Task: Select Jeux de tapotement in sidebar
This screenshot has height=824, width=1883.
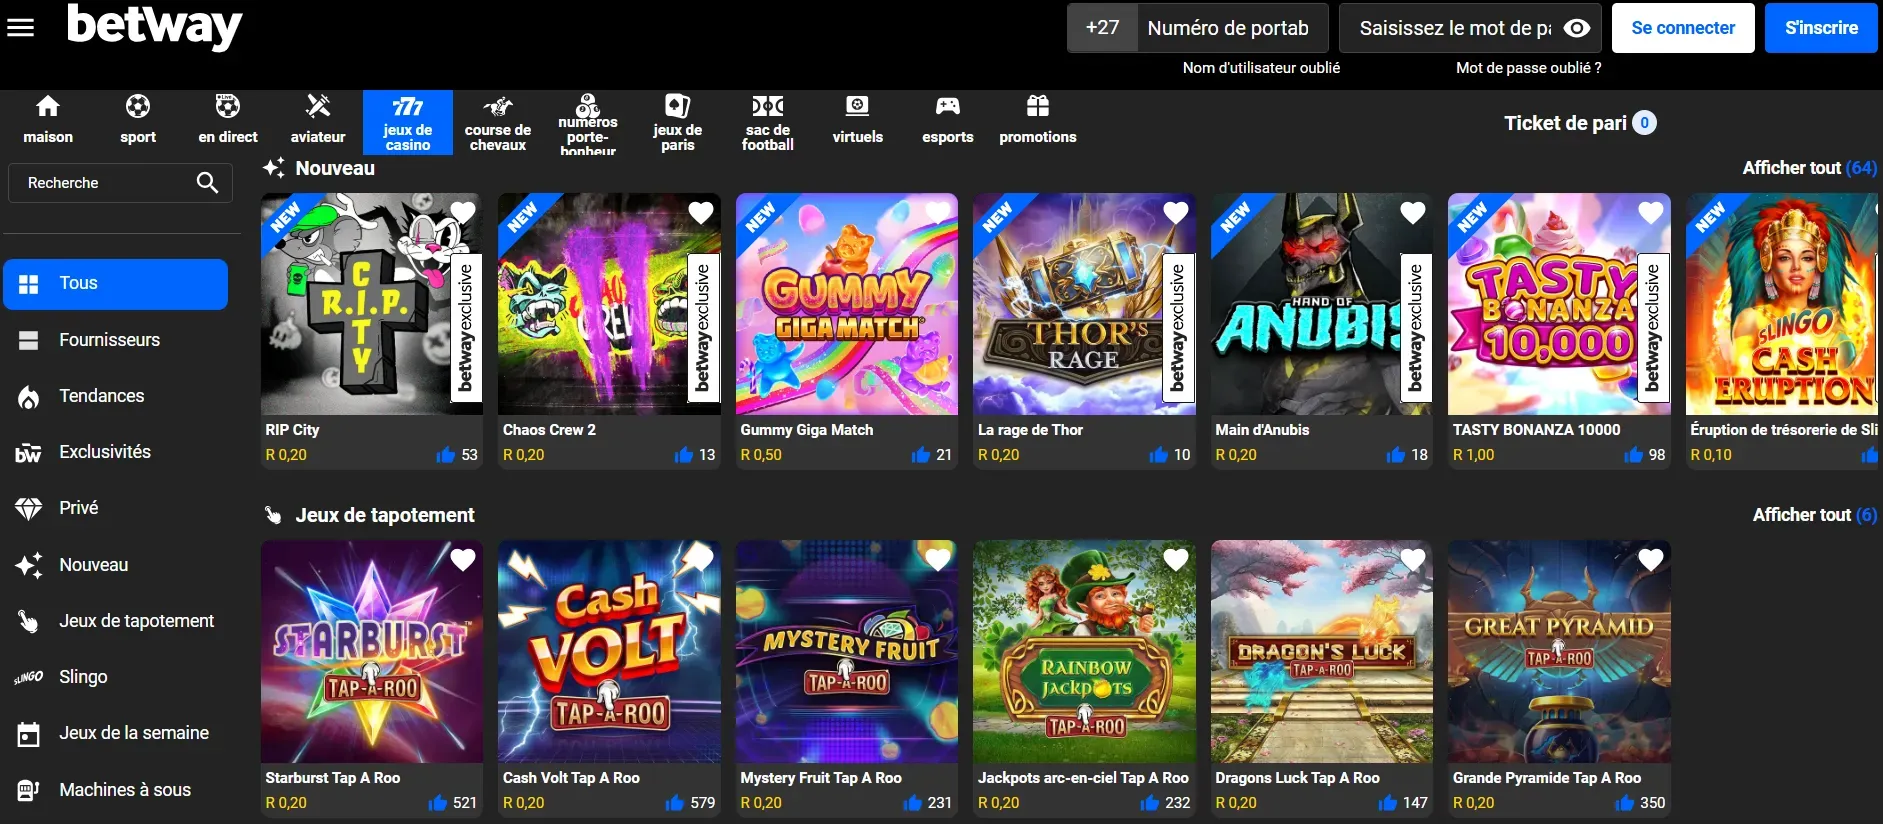Action: click(116, 621)
